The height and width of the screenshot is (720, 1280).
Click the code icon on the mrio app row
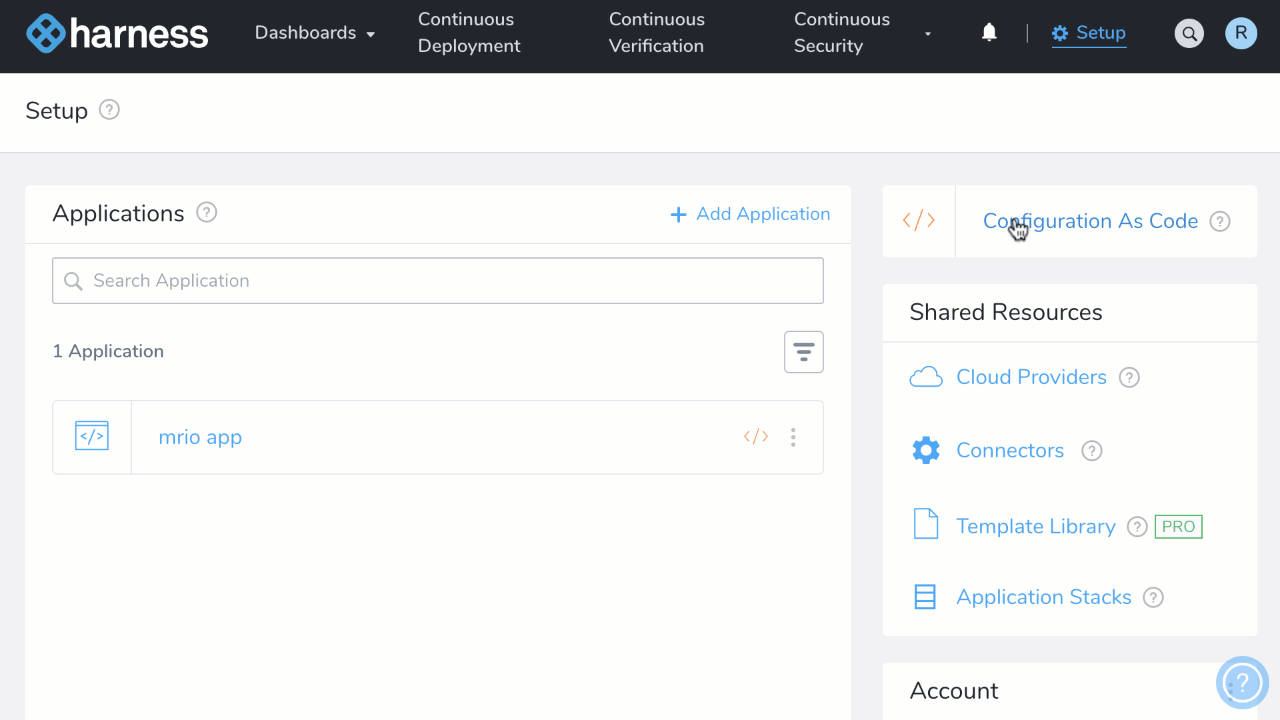click(754, 437)
